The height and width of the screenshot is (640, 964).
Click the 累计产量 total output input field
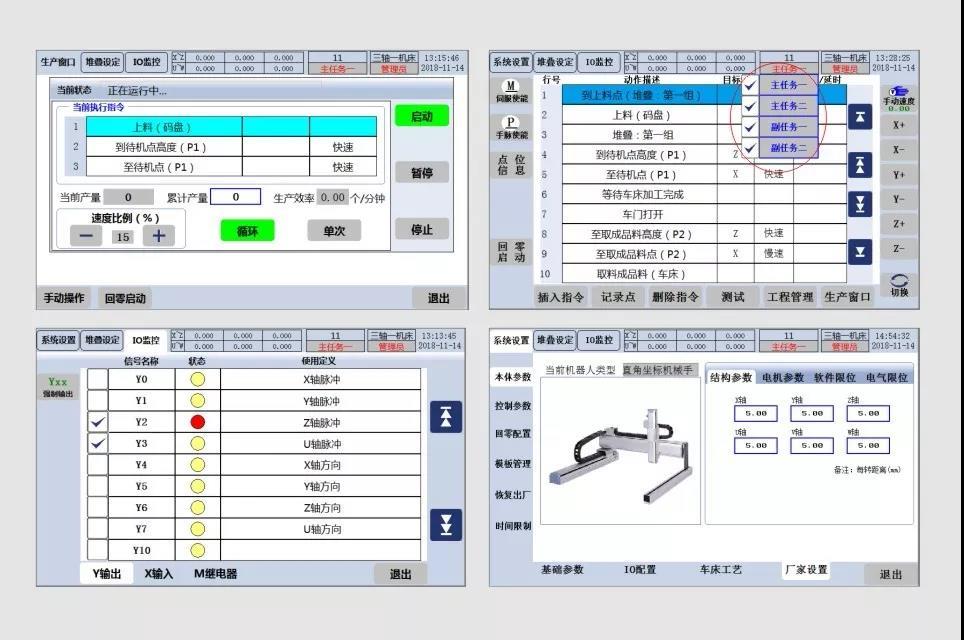click(235, 196)
